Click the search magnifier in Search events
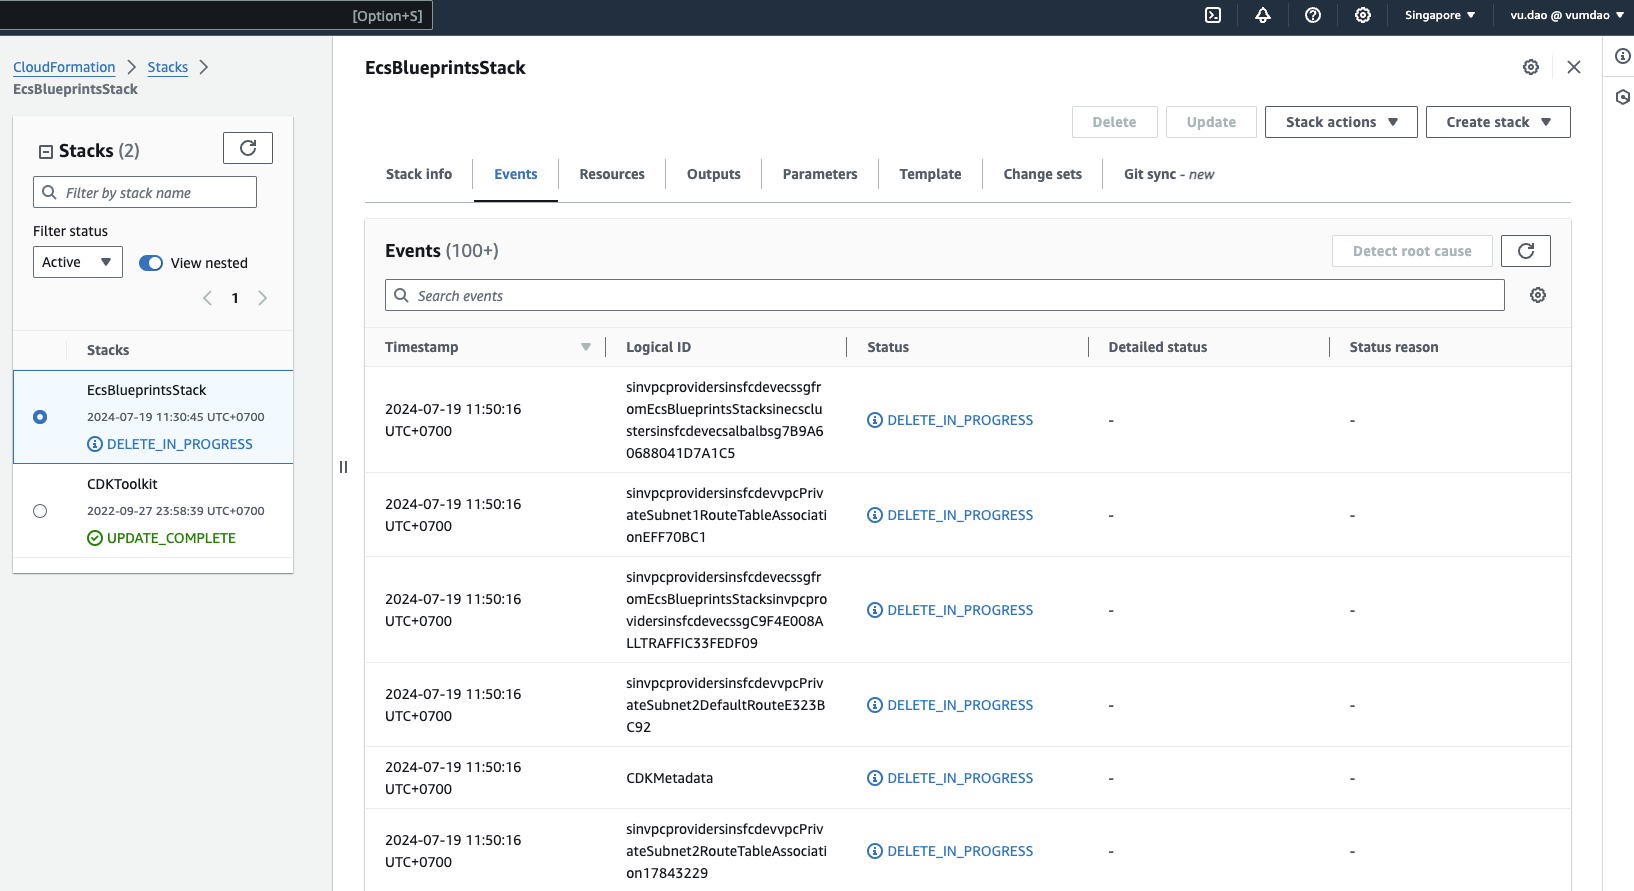This screenshot has height=891, width=1634. (402, 295)
